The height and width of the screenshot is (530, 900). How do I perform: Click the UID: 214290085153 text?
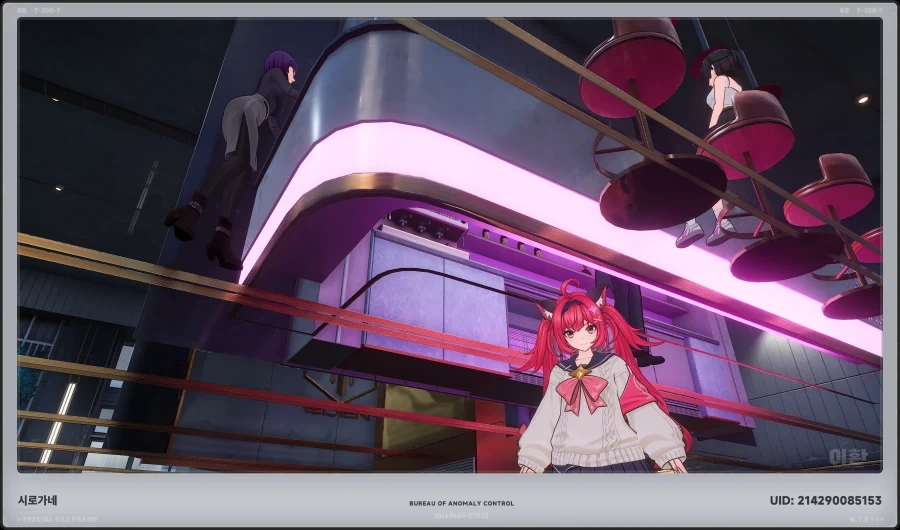pos(825,501)
